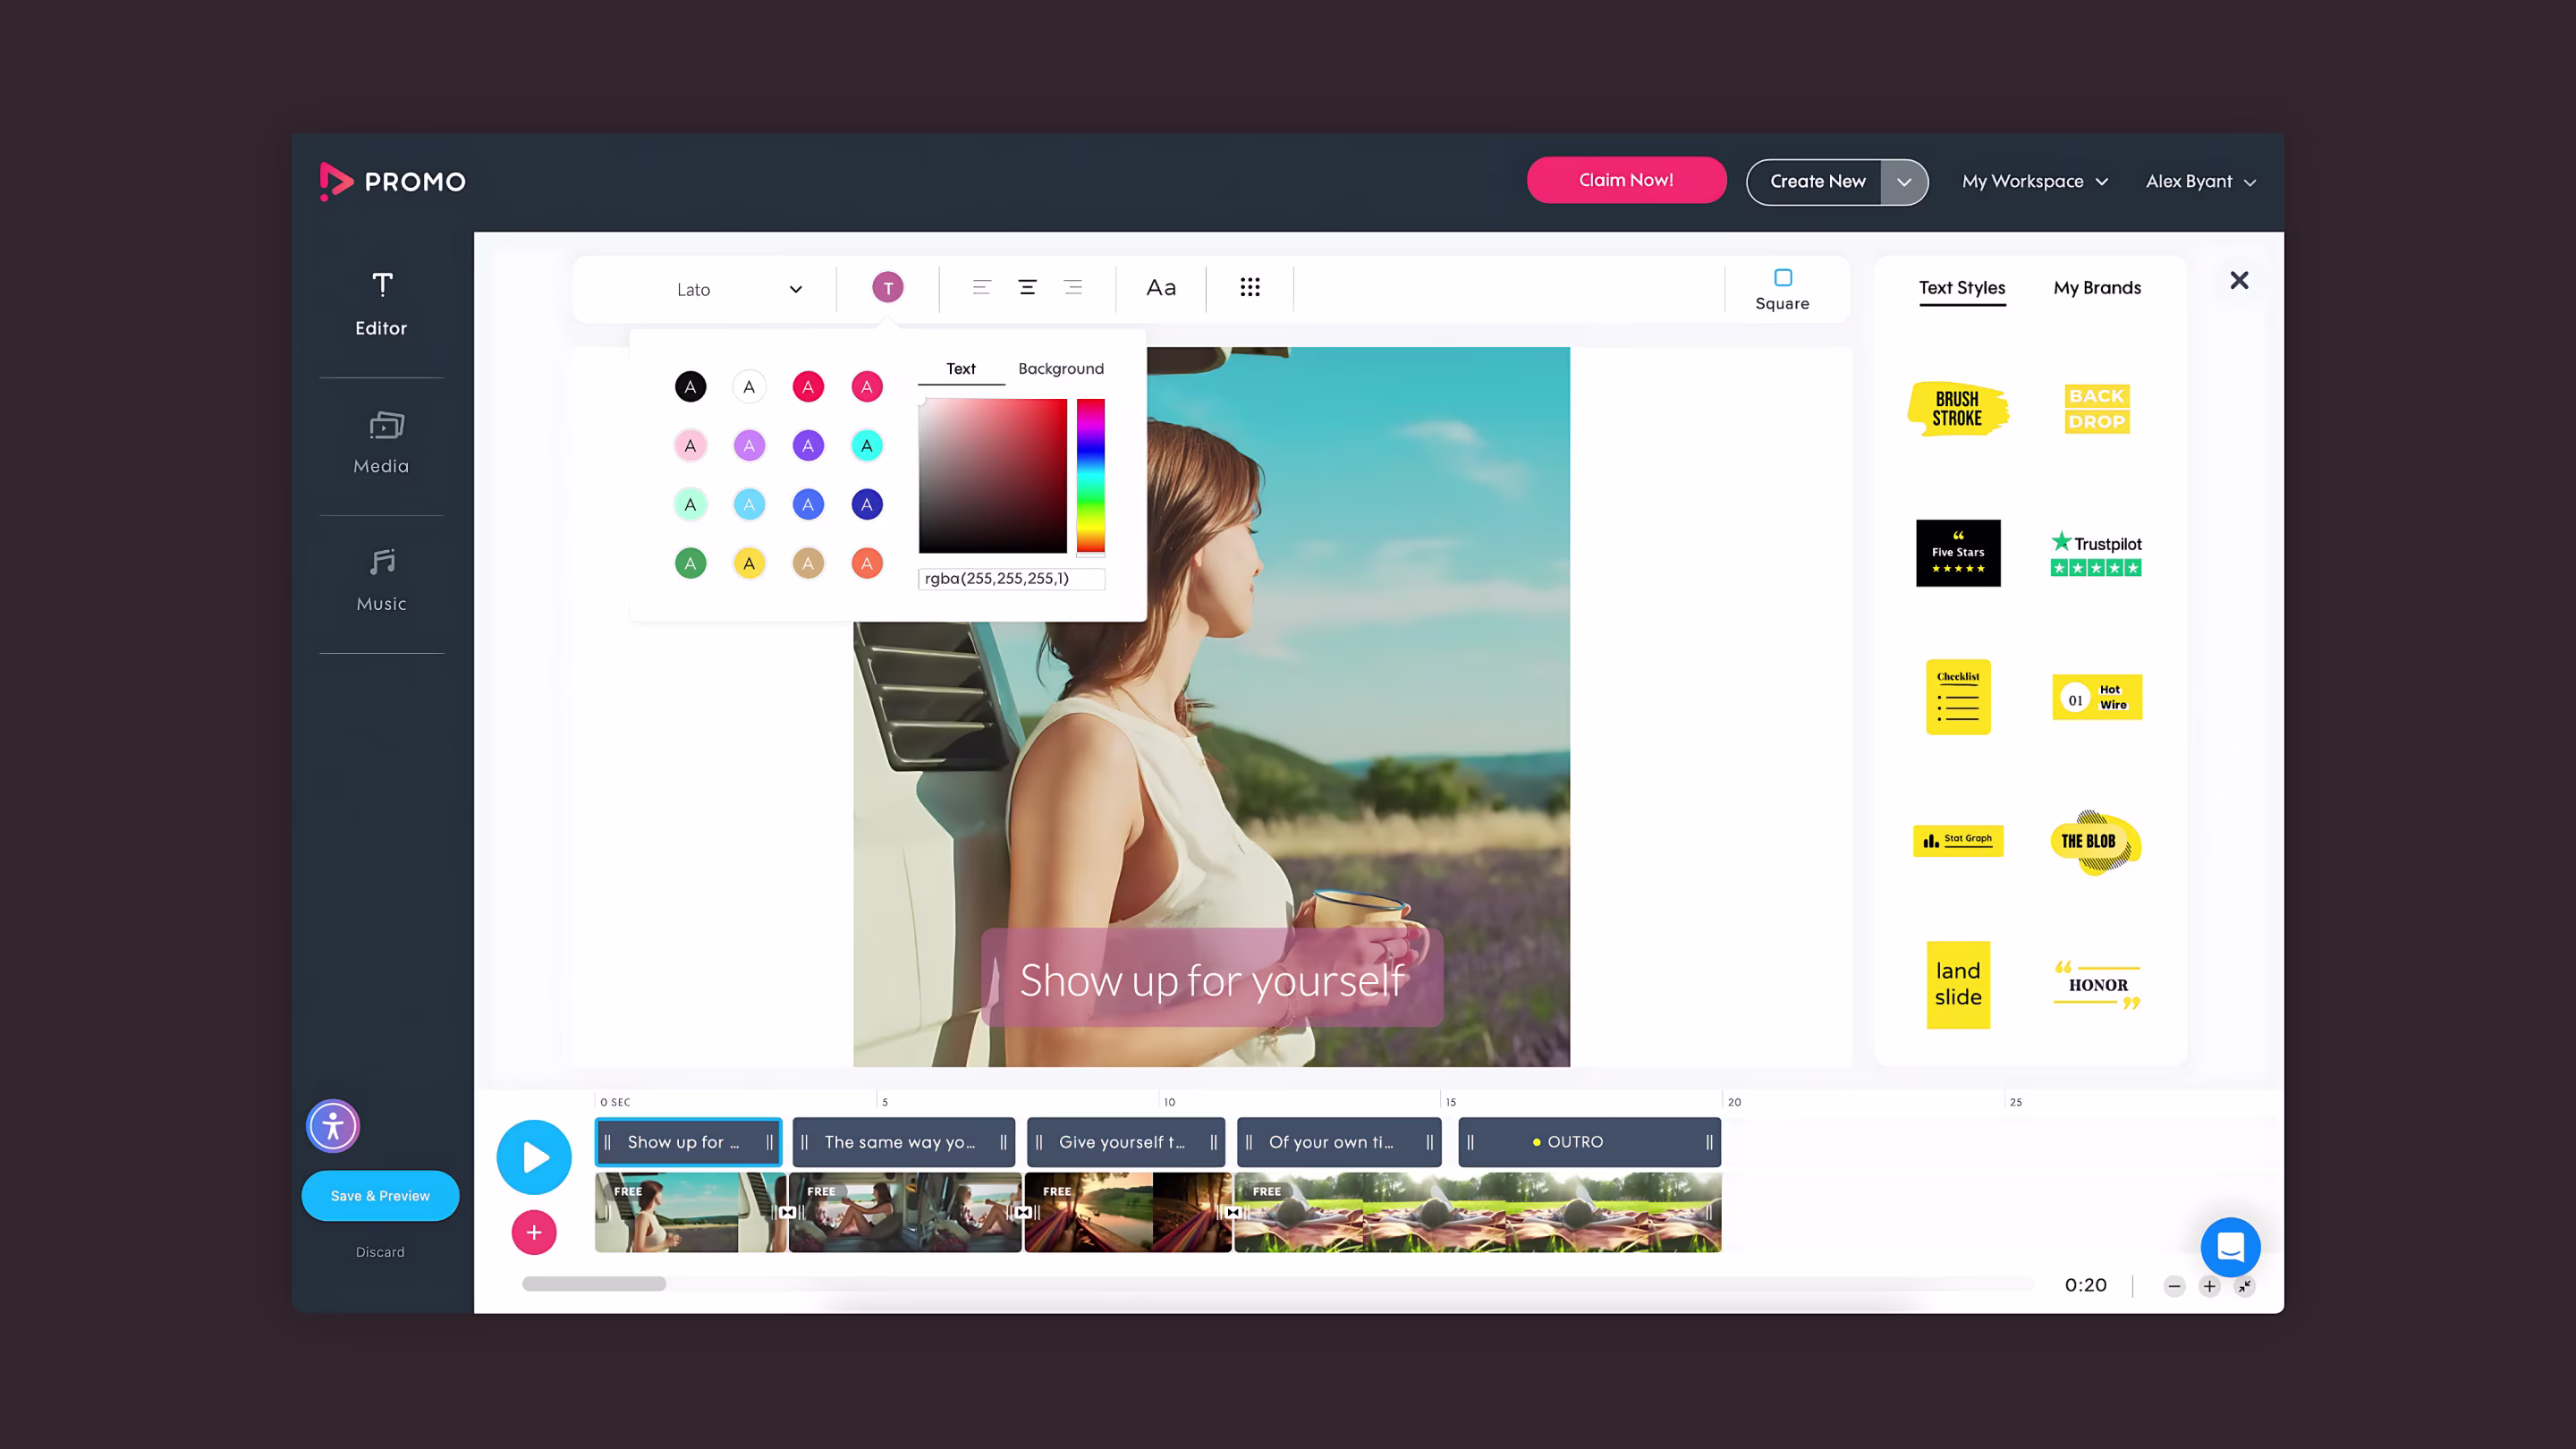Apply the Five Stars text style
2576x1449 pixels.
(1958, 553)
